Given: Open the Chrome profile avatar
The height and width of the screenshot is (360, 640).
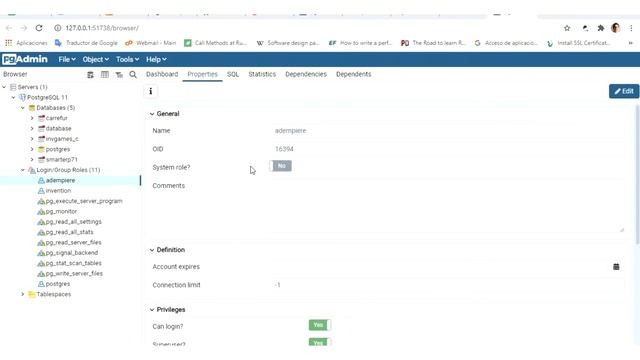Looking at the screenshot, I should pos(616,28).
